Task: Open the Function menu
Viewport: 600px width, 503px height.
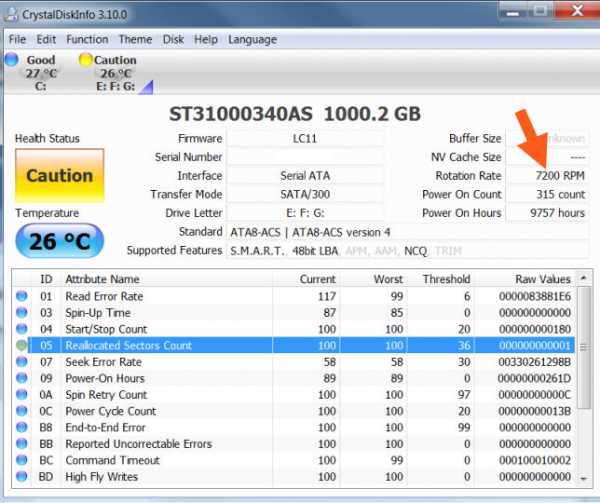Action: [x=87, y=39]
